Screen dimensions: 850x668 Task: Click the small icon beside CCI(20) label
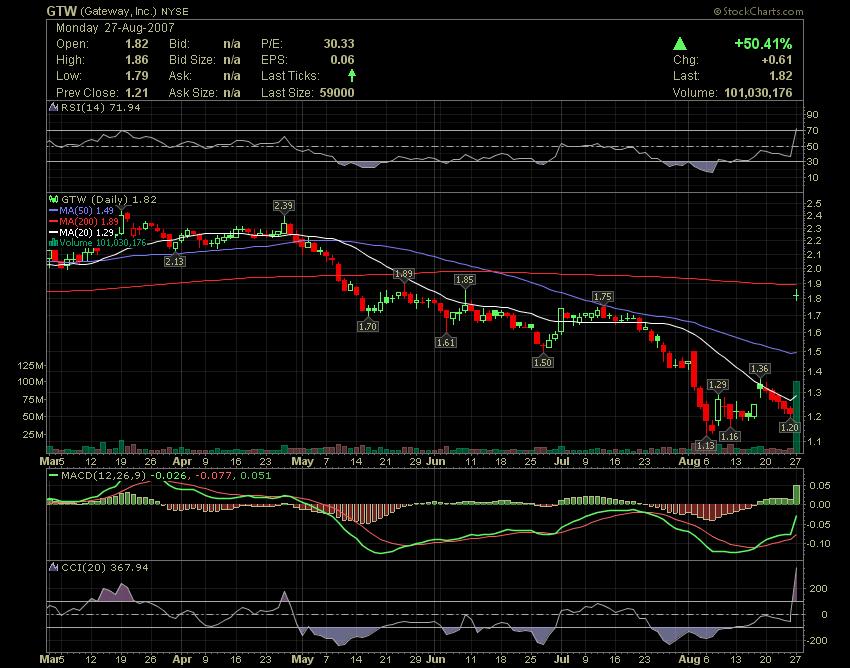tap(53, 567)
